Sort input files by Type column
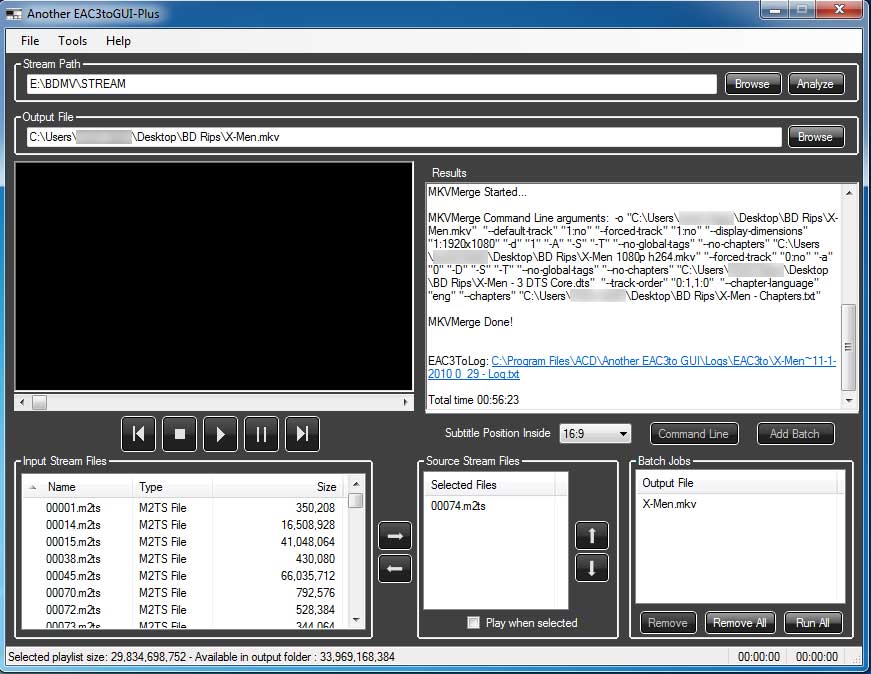This screenshot has height=674, width=871. click(x=173, y=487)
